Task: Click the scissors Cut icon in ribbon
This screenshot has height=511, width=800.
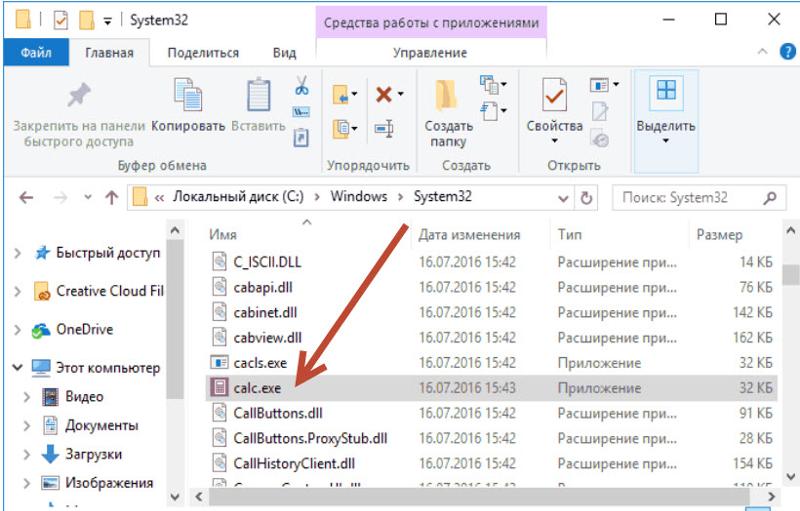Action: 301,86
